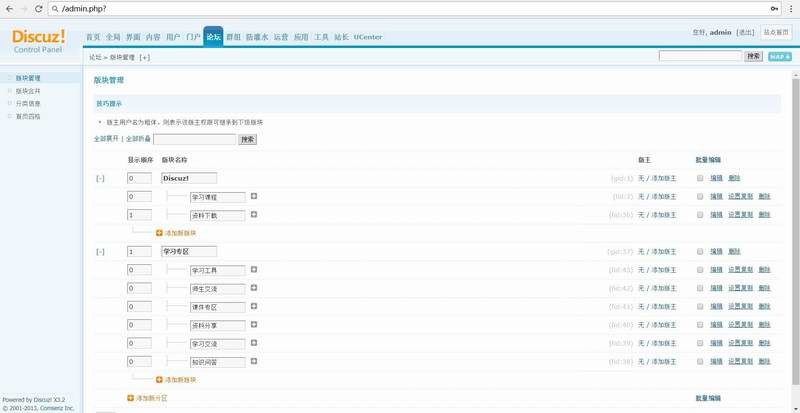Click 设置复制 link for the 资料下载 row
Screen dimensions: 800x413
pyautogui.click(x=740, y=215)
